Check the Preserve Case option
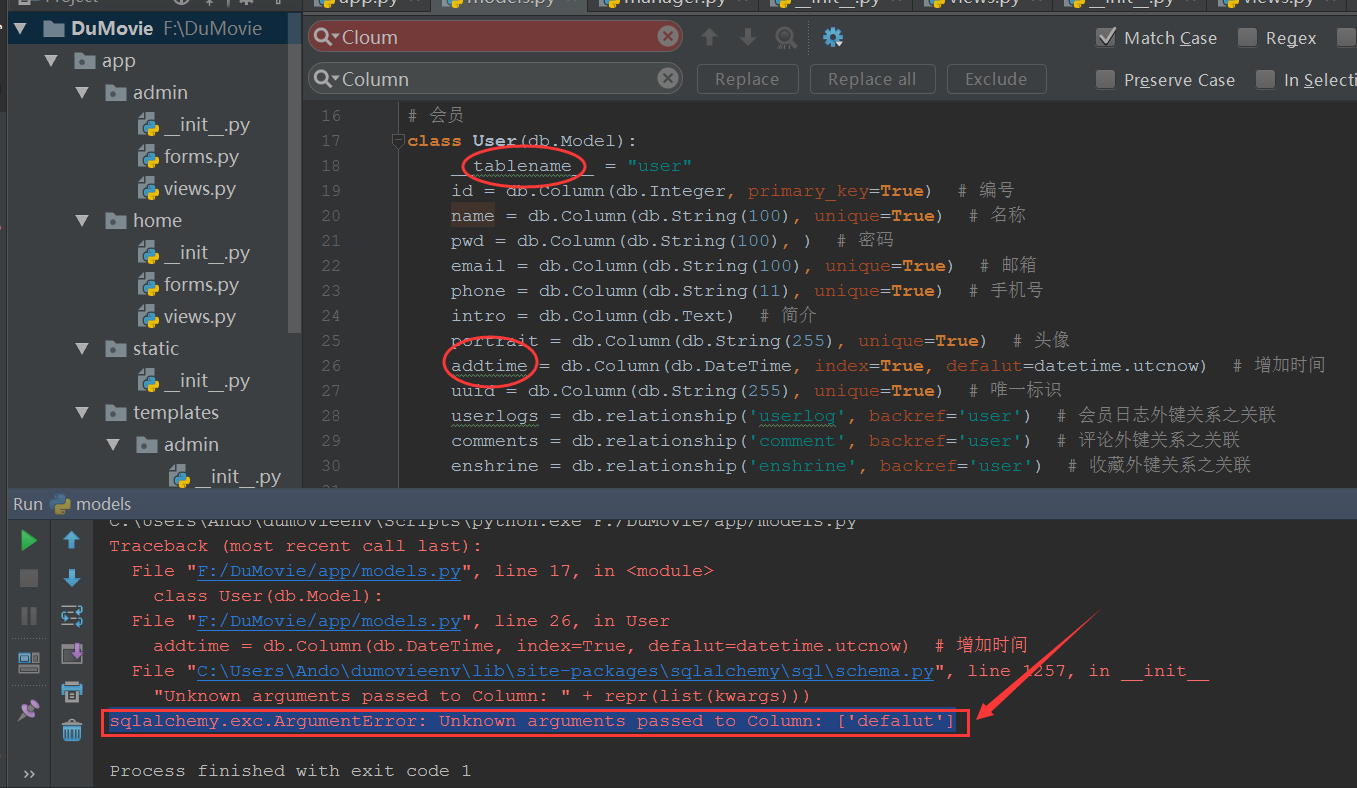The image size is (1357, 788). pos(1106,79)
